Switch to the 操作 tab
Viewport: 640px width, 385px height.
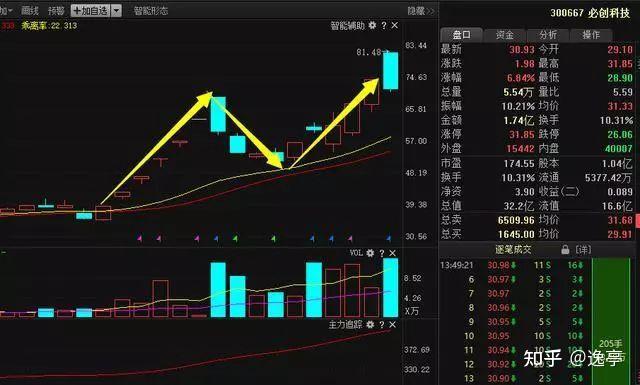click(x=591, y=35)
